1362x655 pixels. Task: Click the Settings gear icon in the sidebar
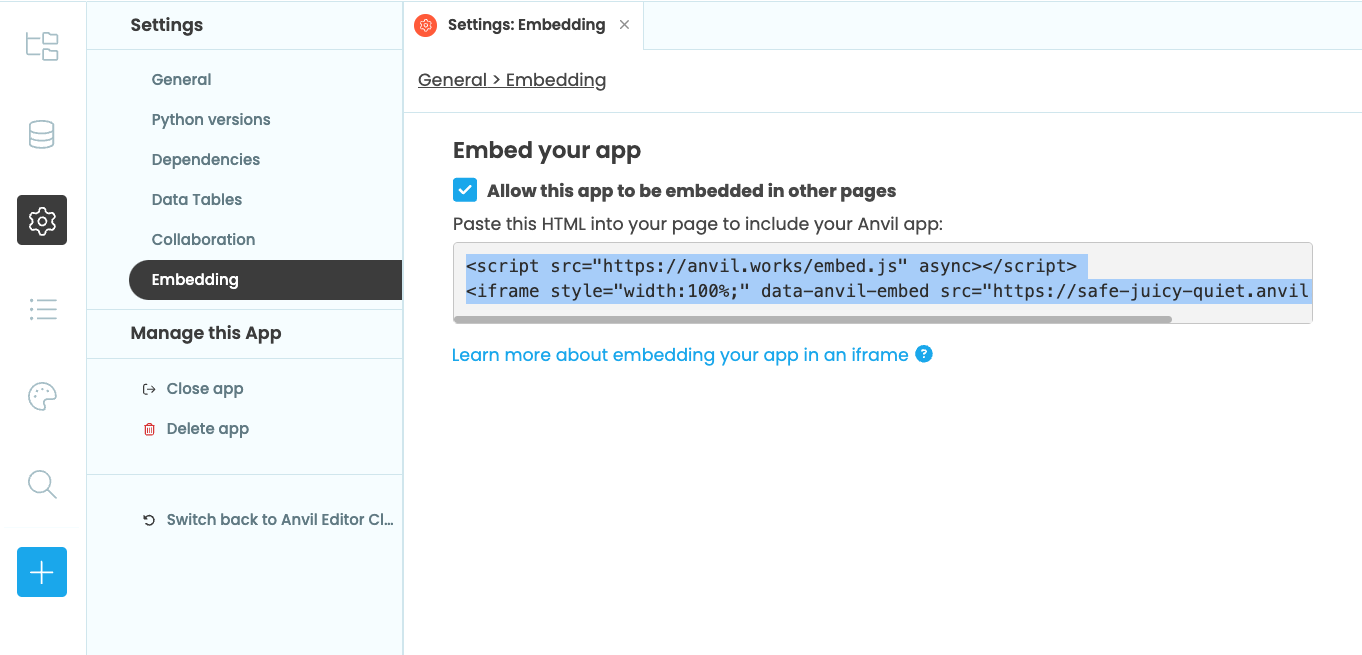41,219
